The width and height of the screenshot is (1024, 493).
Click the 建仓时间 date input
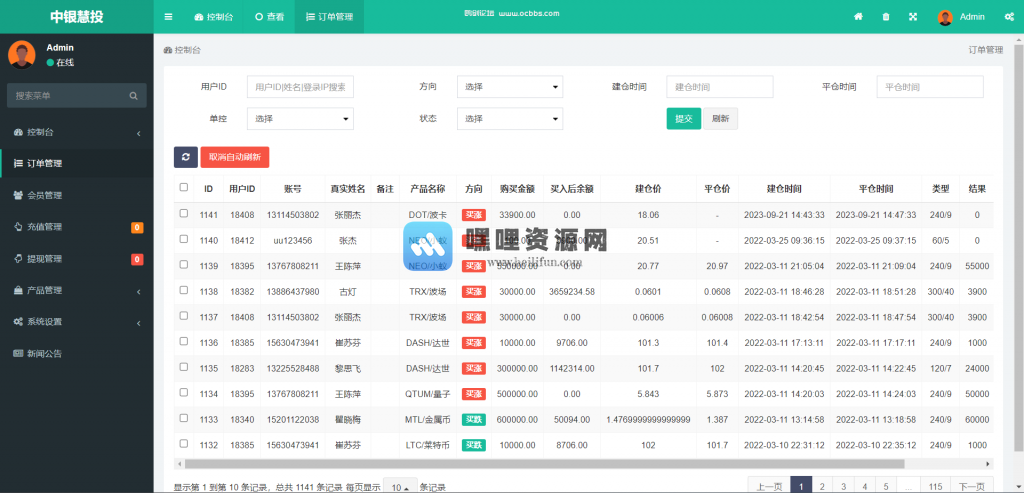[x=720, y=86]
